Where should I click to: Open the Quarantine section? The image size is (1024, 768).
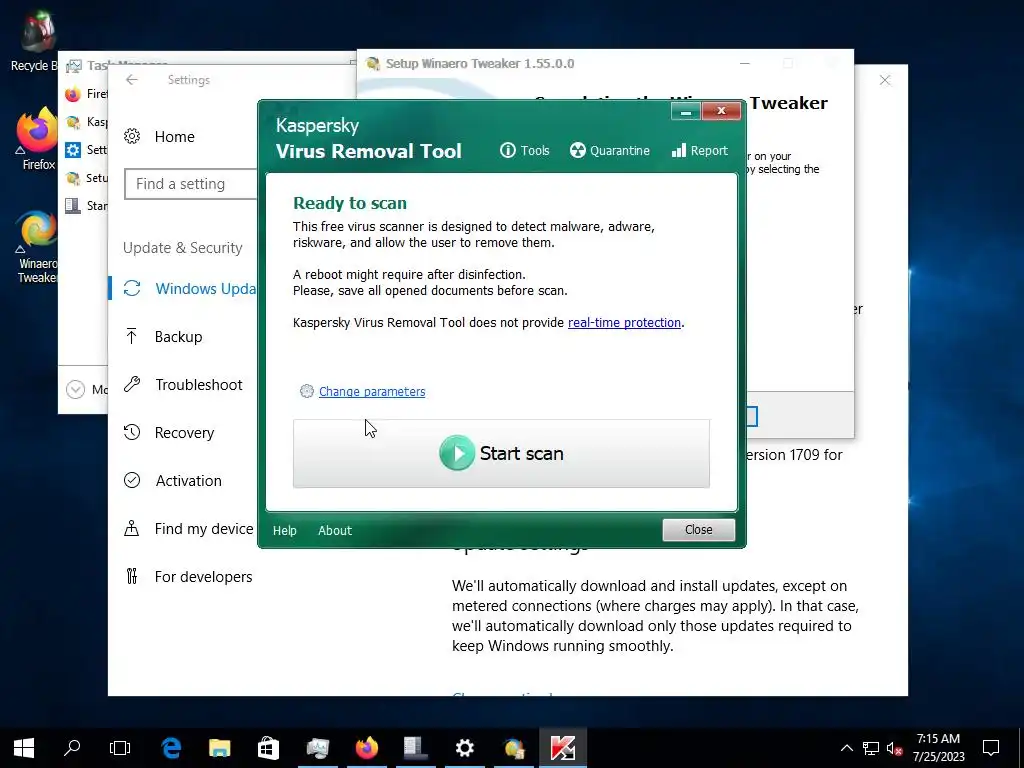point(609,150)
